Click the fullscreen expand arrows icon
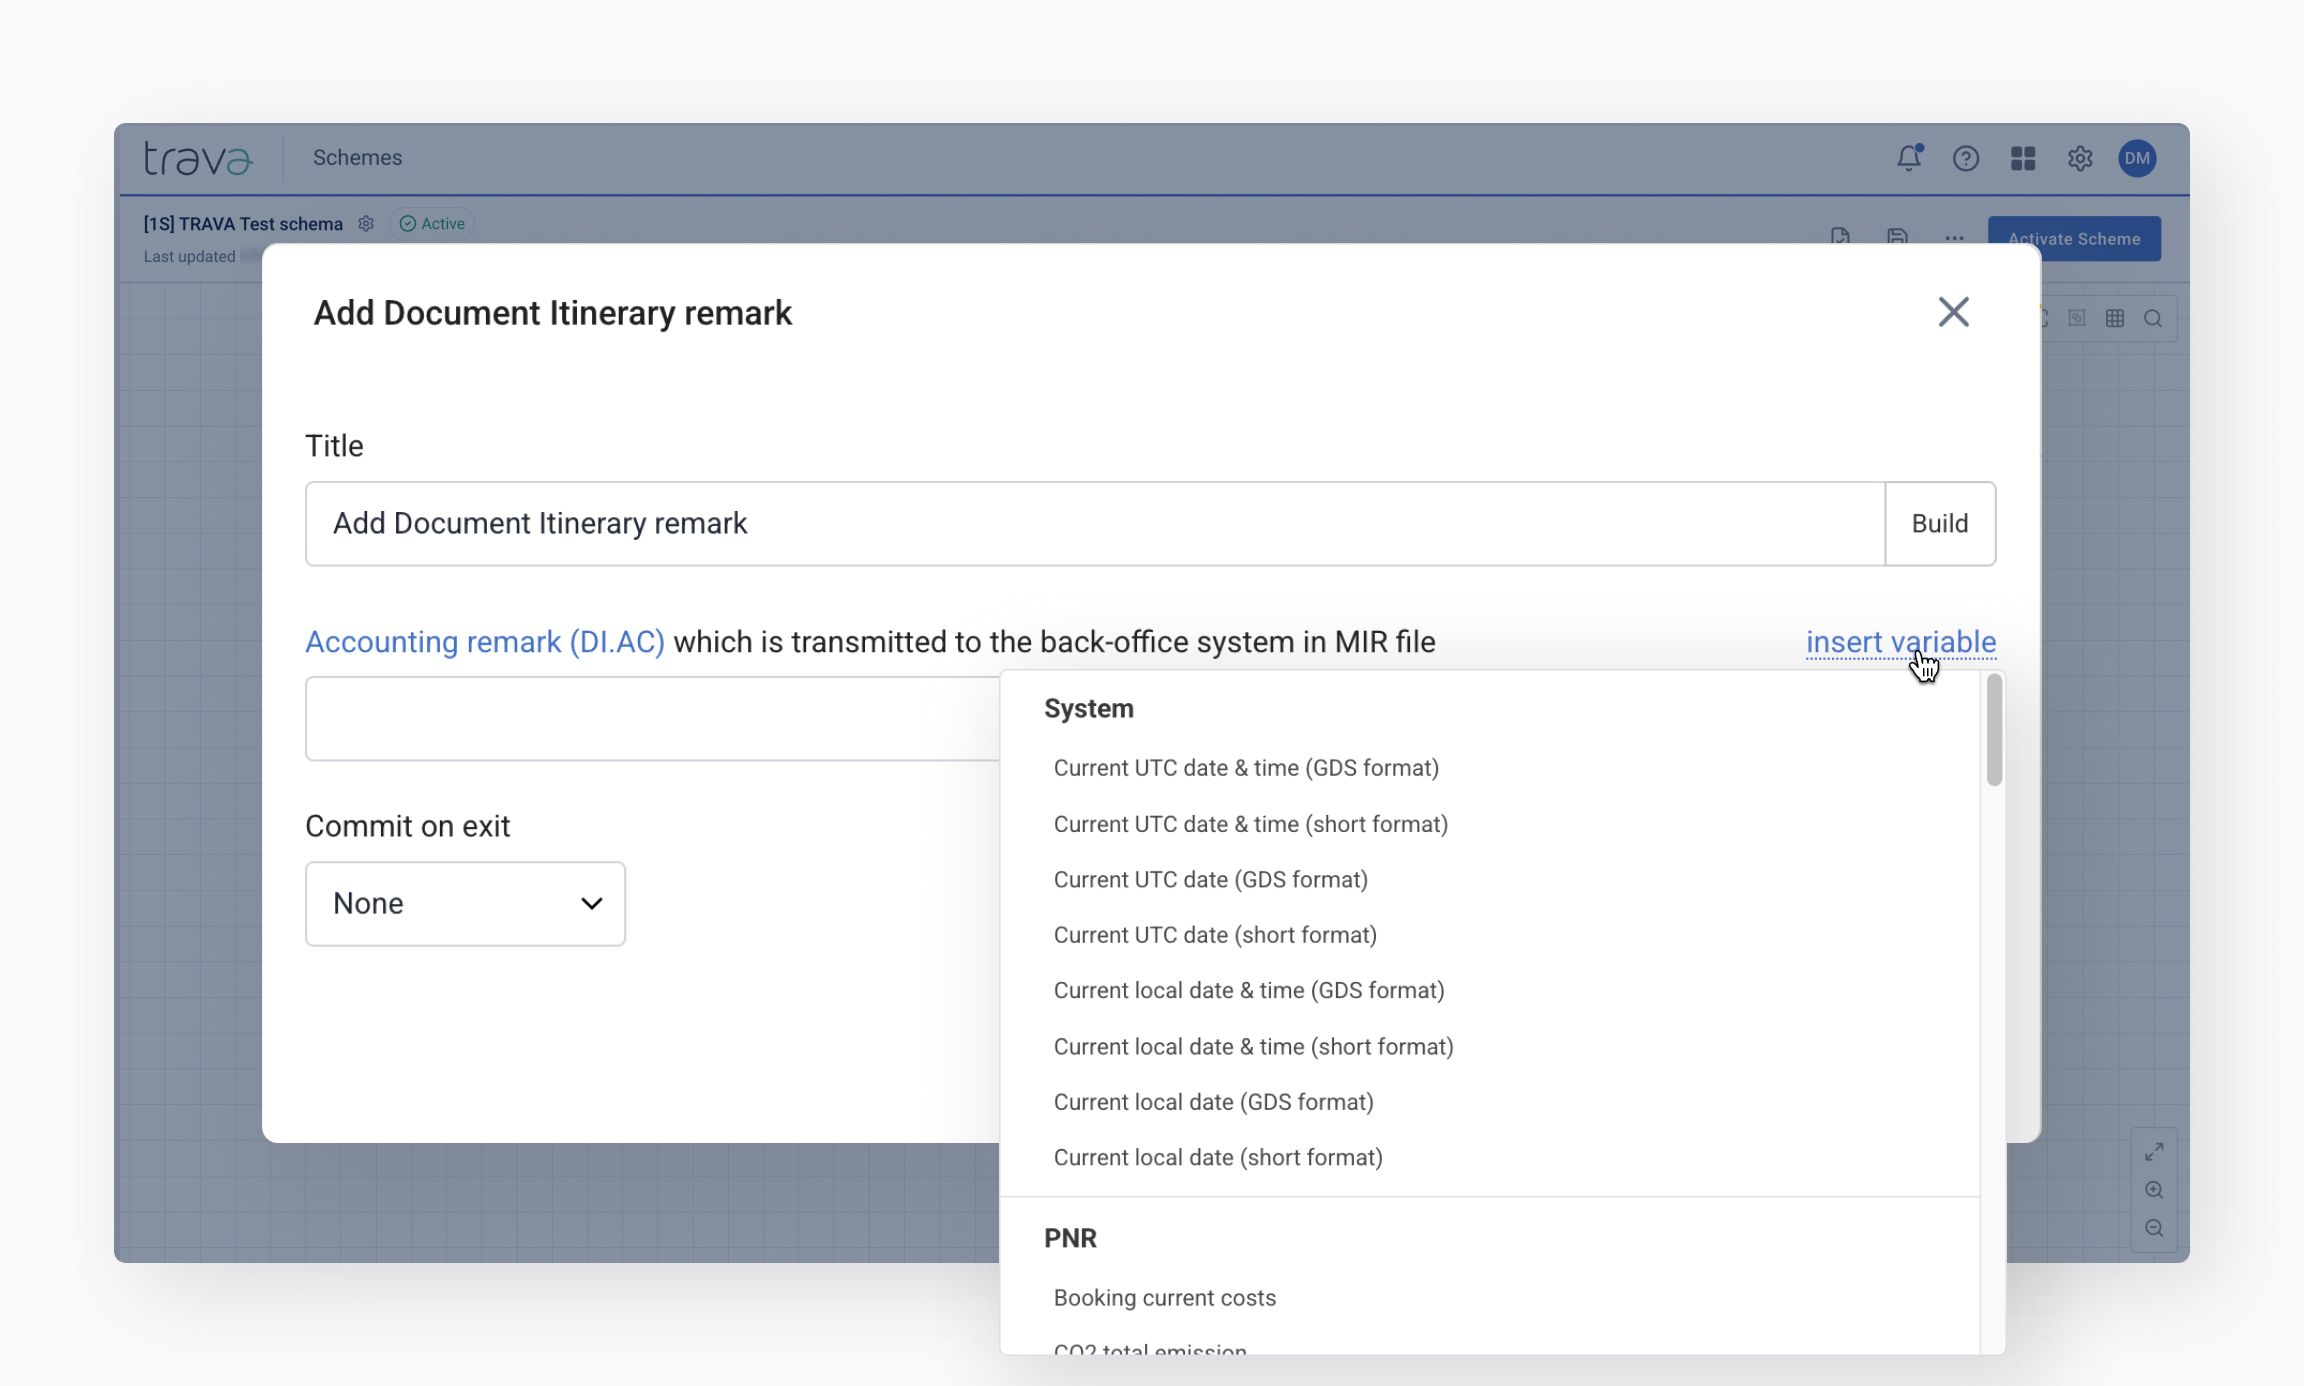Viewport: 2304px width, 1386px height. point(2154,1152)
